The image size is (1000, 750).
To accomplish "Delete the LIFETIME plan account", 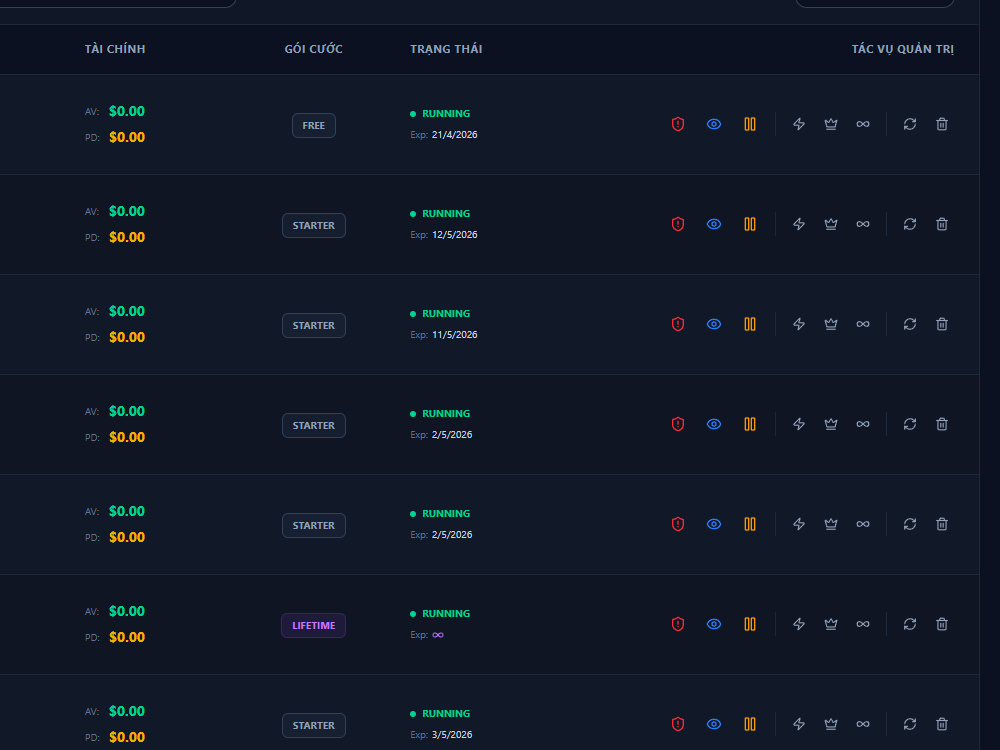I will (x=942, y=624).
